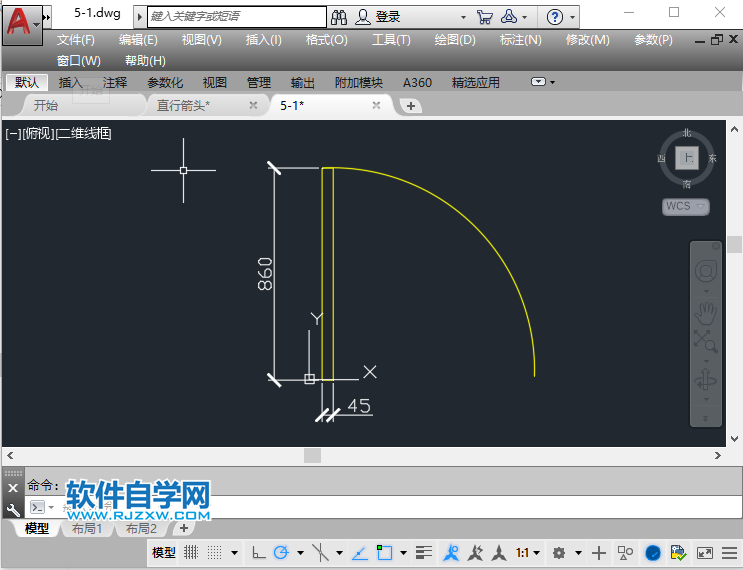Open the 修改(M) menu
This screenshot has width=743, height=570.
tap(587, 40)
